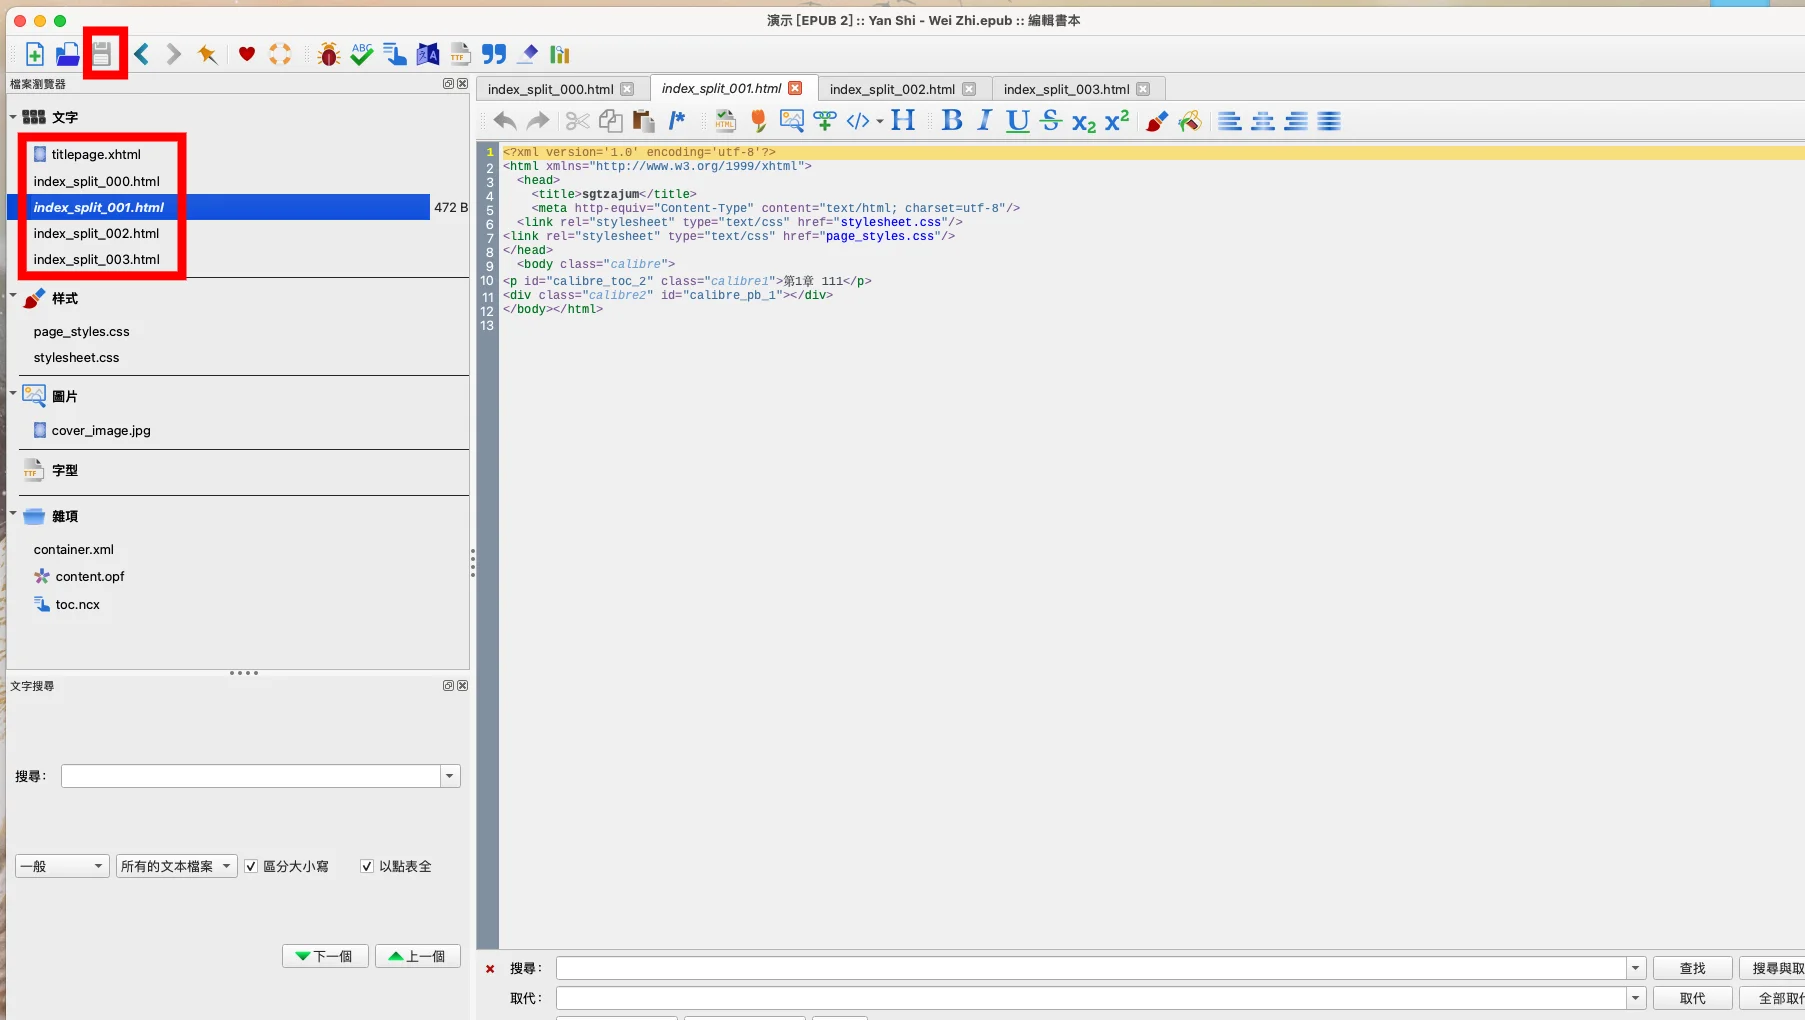Click the blue language translate icon
This screenshot has width=1805, height=1020.
click(x=428, y=54)
